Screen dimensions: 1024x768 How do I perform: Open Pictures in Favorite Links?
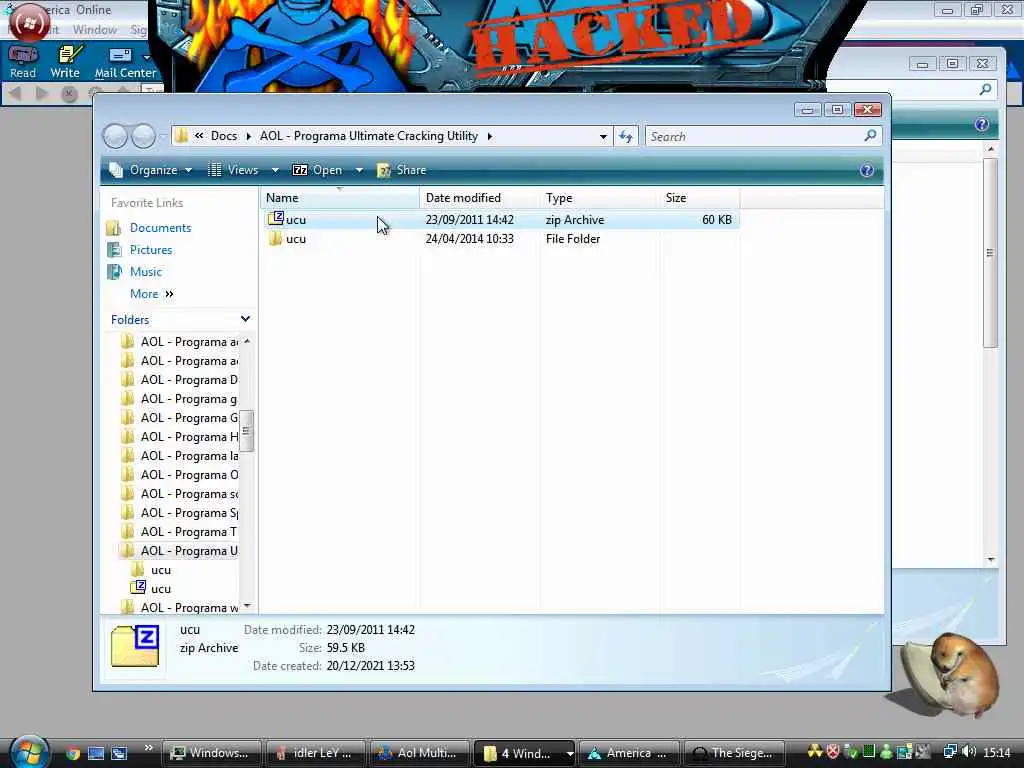151,250
